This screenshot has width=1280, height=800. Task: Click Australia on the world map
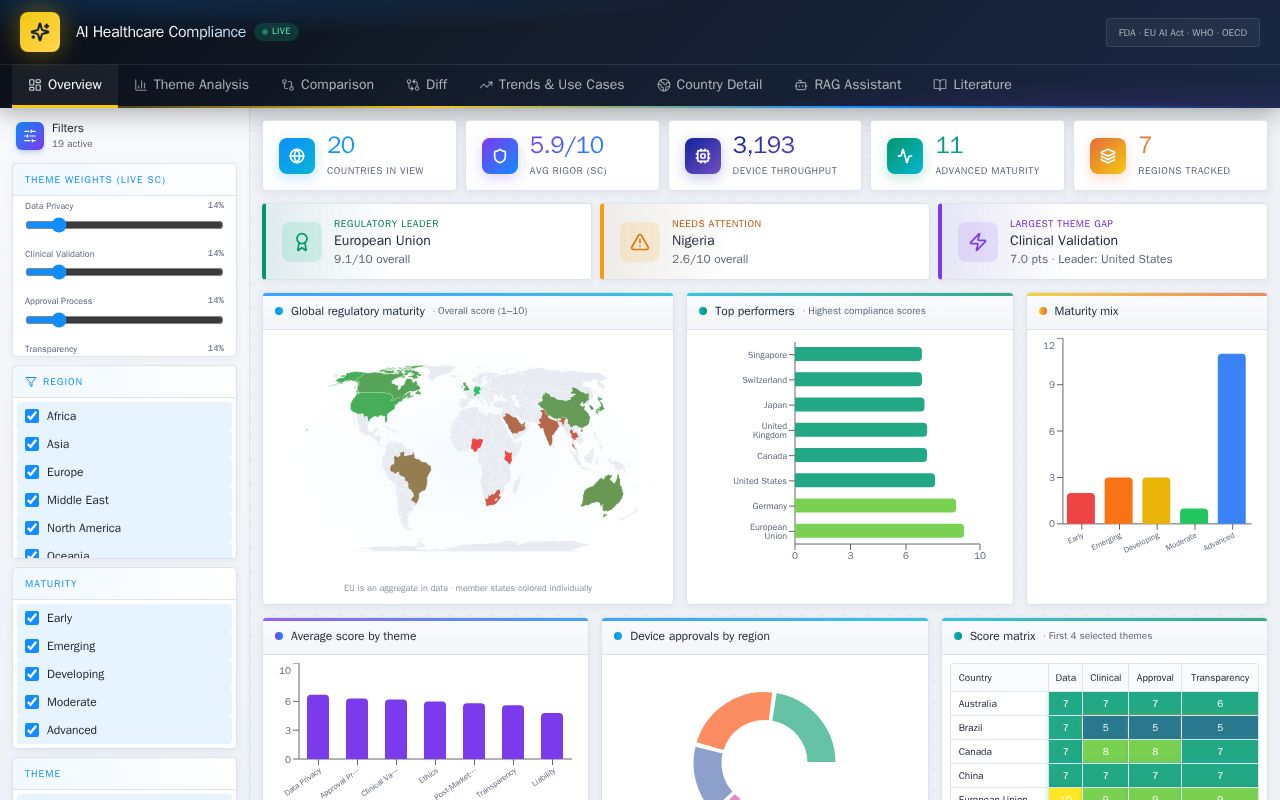[x=603, y=494]
